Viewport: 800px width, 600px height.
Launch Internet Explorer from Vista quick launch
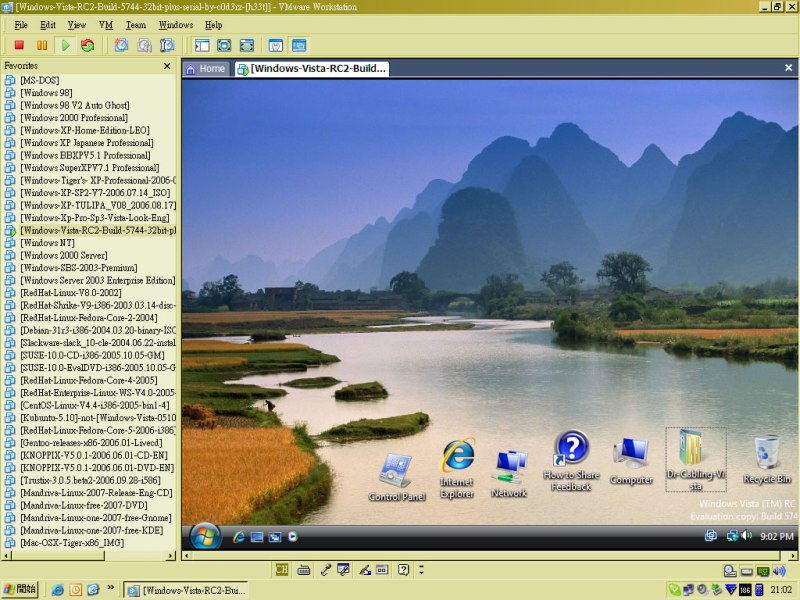pos(238,537)
